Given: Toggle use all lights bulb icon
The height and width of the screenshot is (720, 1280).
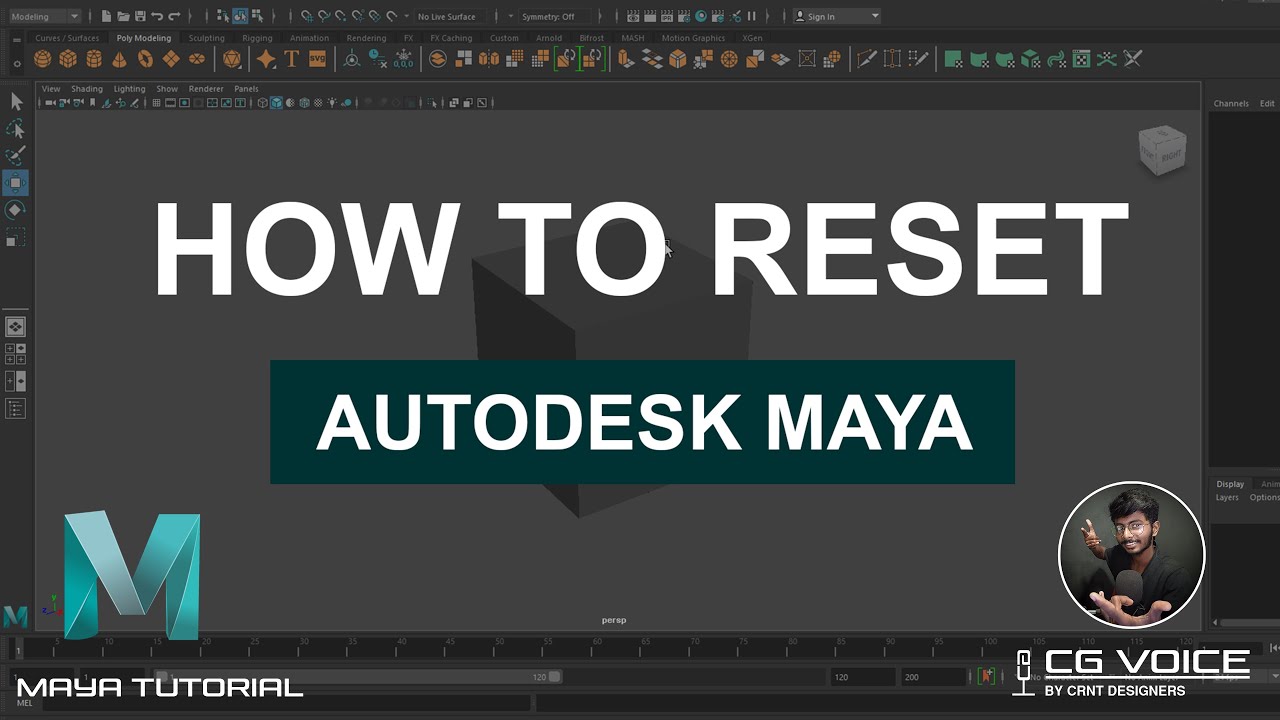Looking at the screenshot, I should pos(332,103).
